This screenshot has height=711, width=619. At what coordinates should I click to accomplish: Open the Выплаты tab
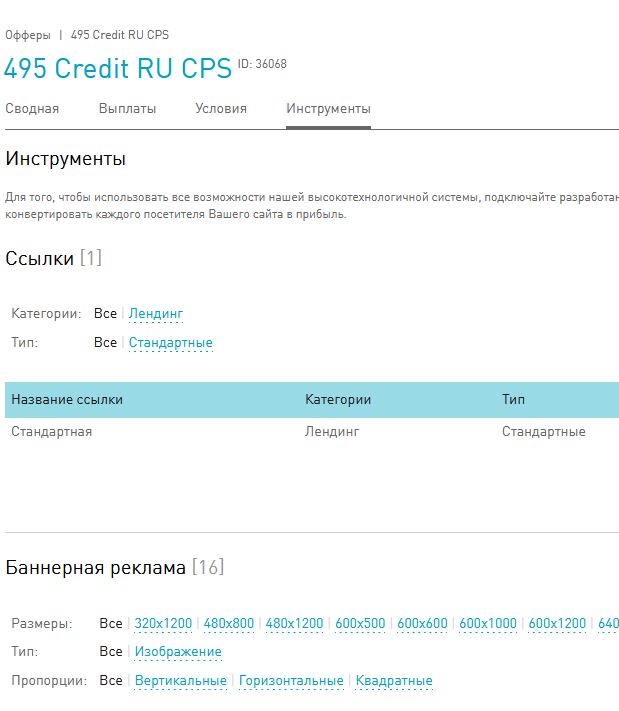click(127, 109)
